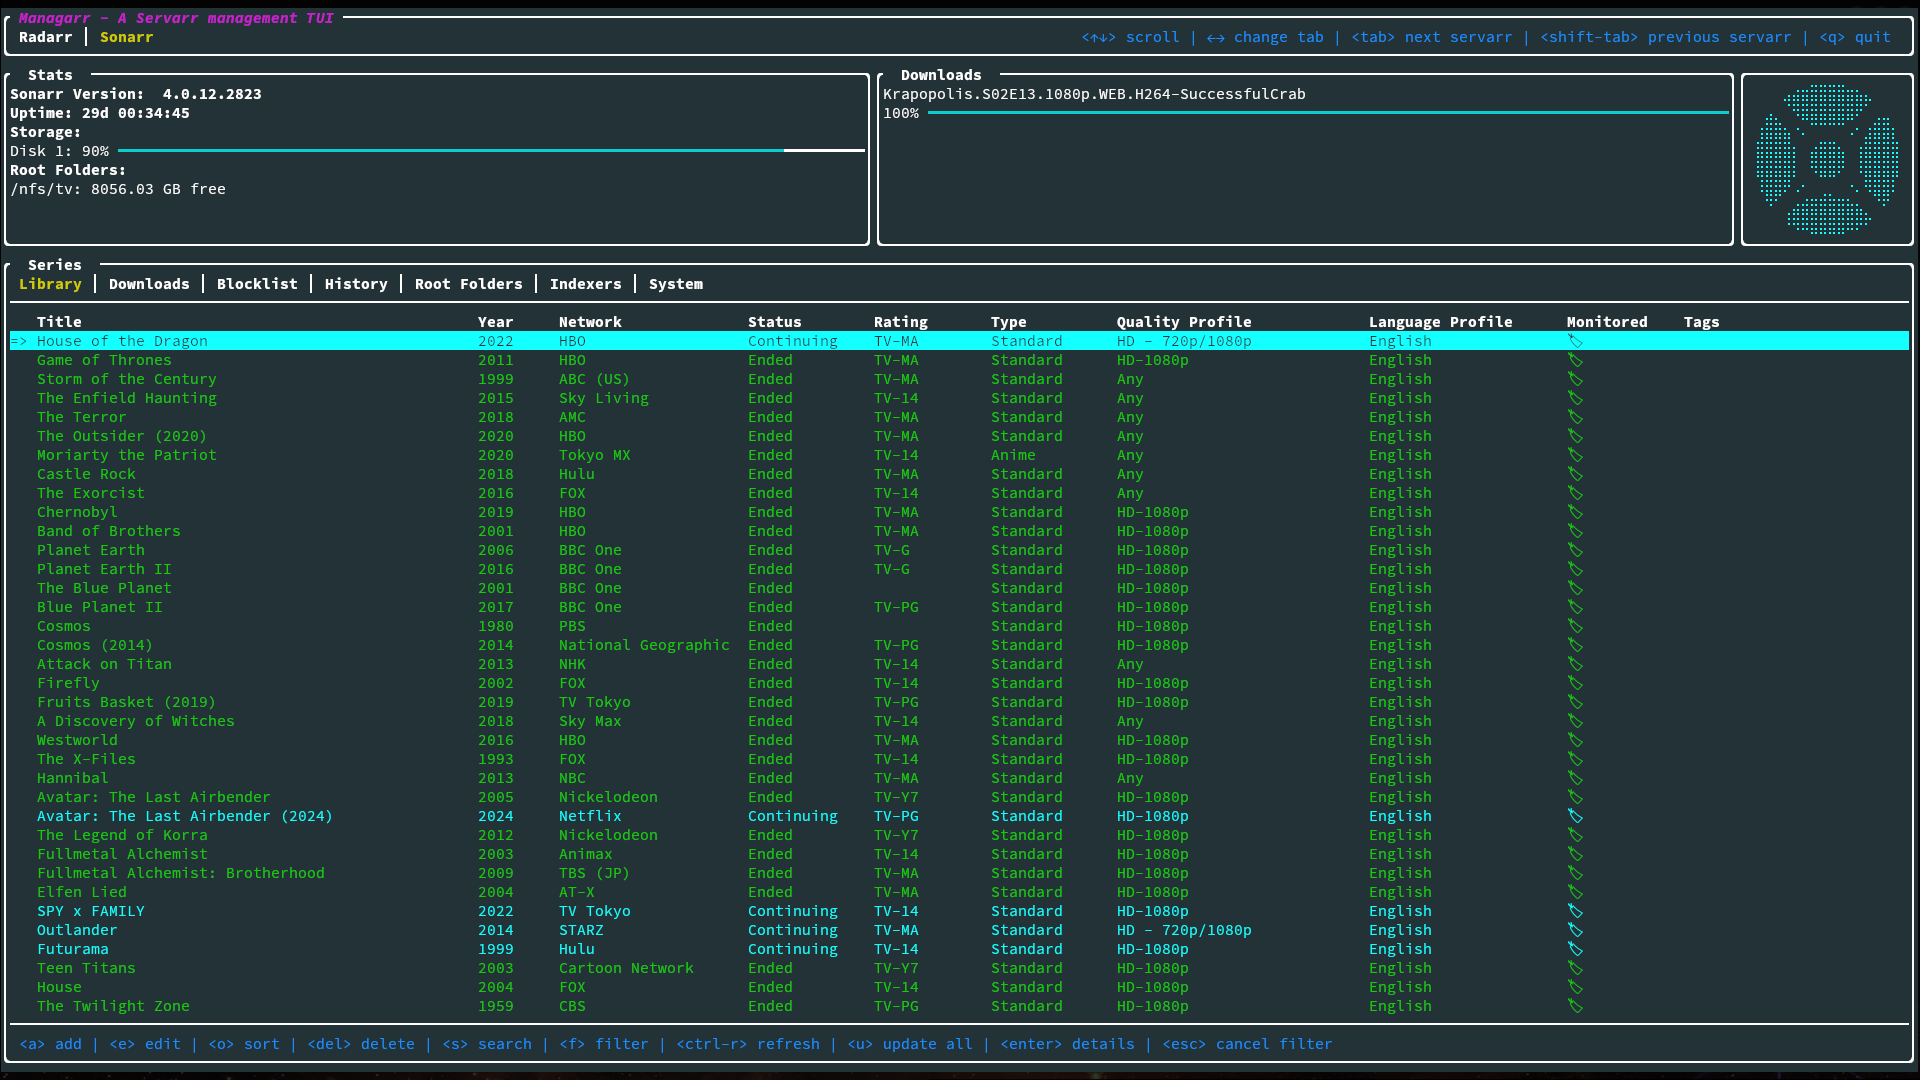Click the monitored bookmark icon for SPY x FAMILY
Screen dimensions: 1920x1080
click(1576, 911)
